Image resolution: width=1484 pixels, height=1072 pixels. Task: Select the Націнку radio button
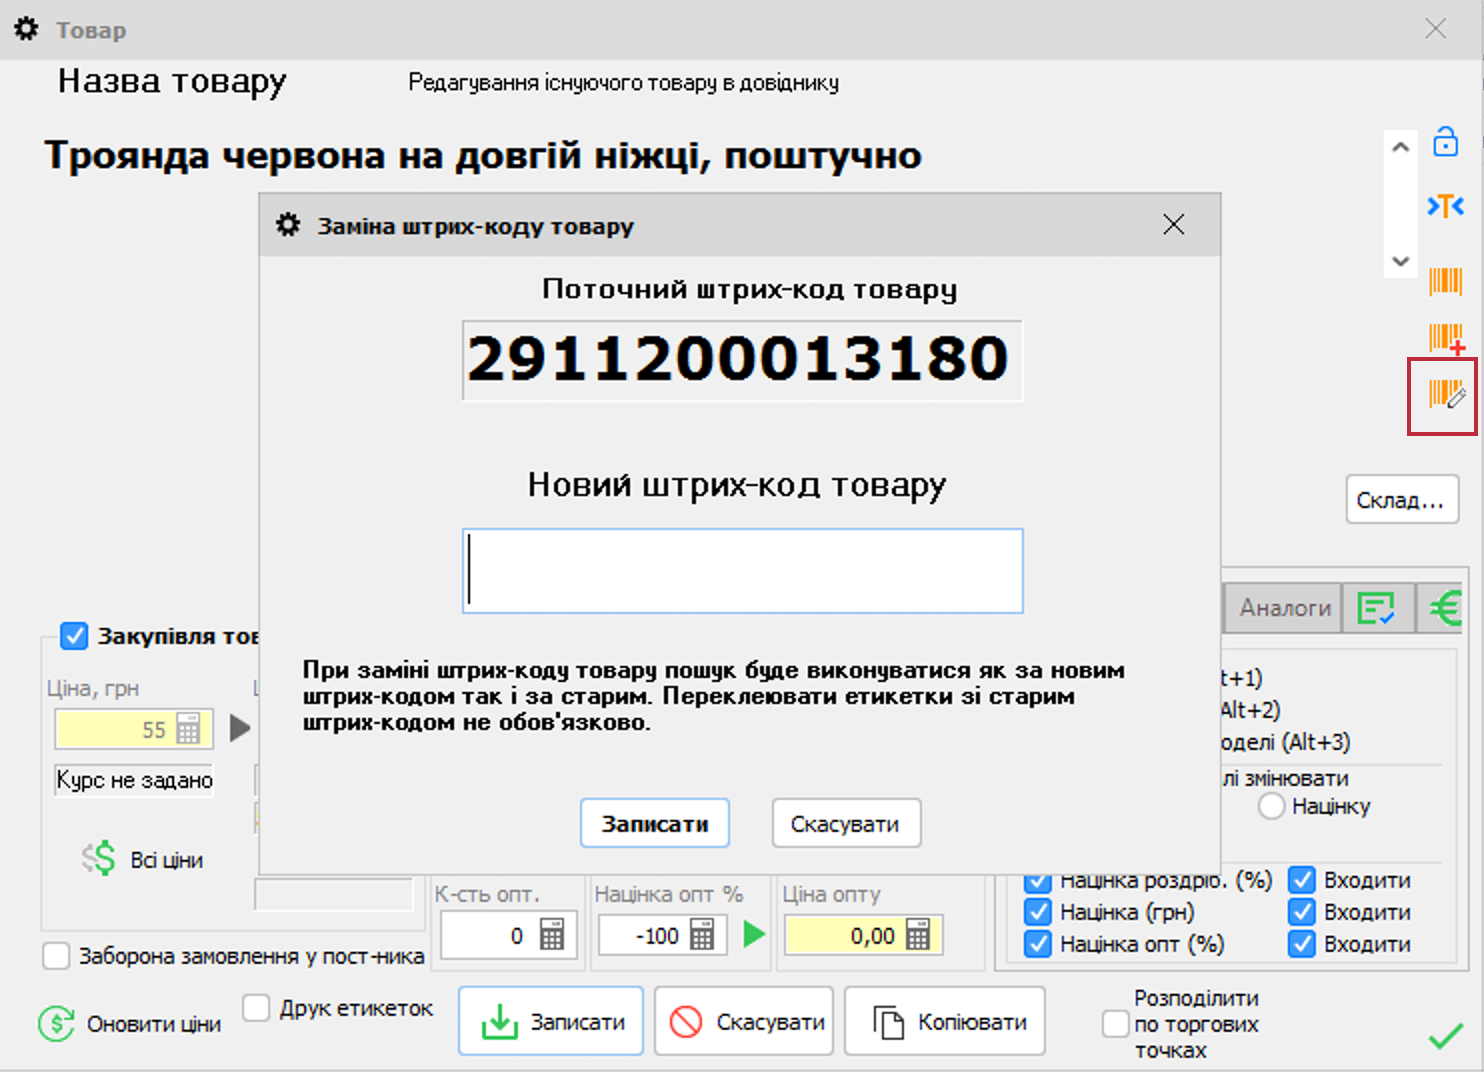(x=1271, y=806)
